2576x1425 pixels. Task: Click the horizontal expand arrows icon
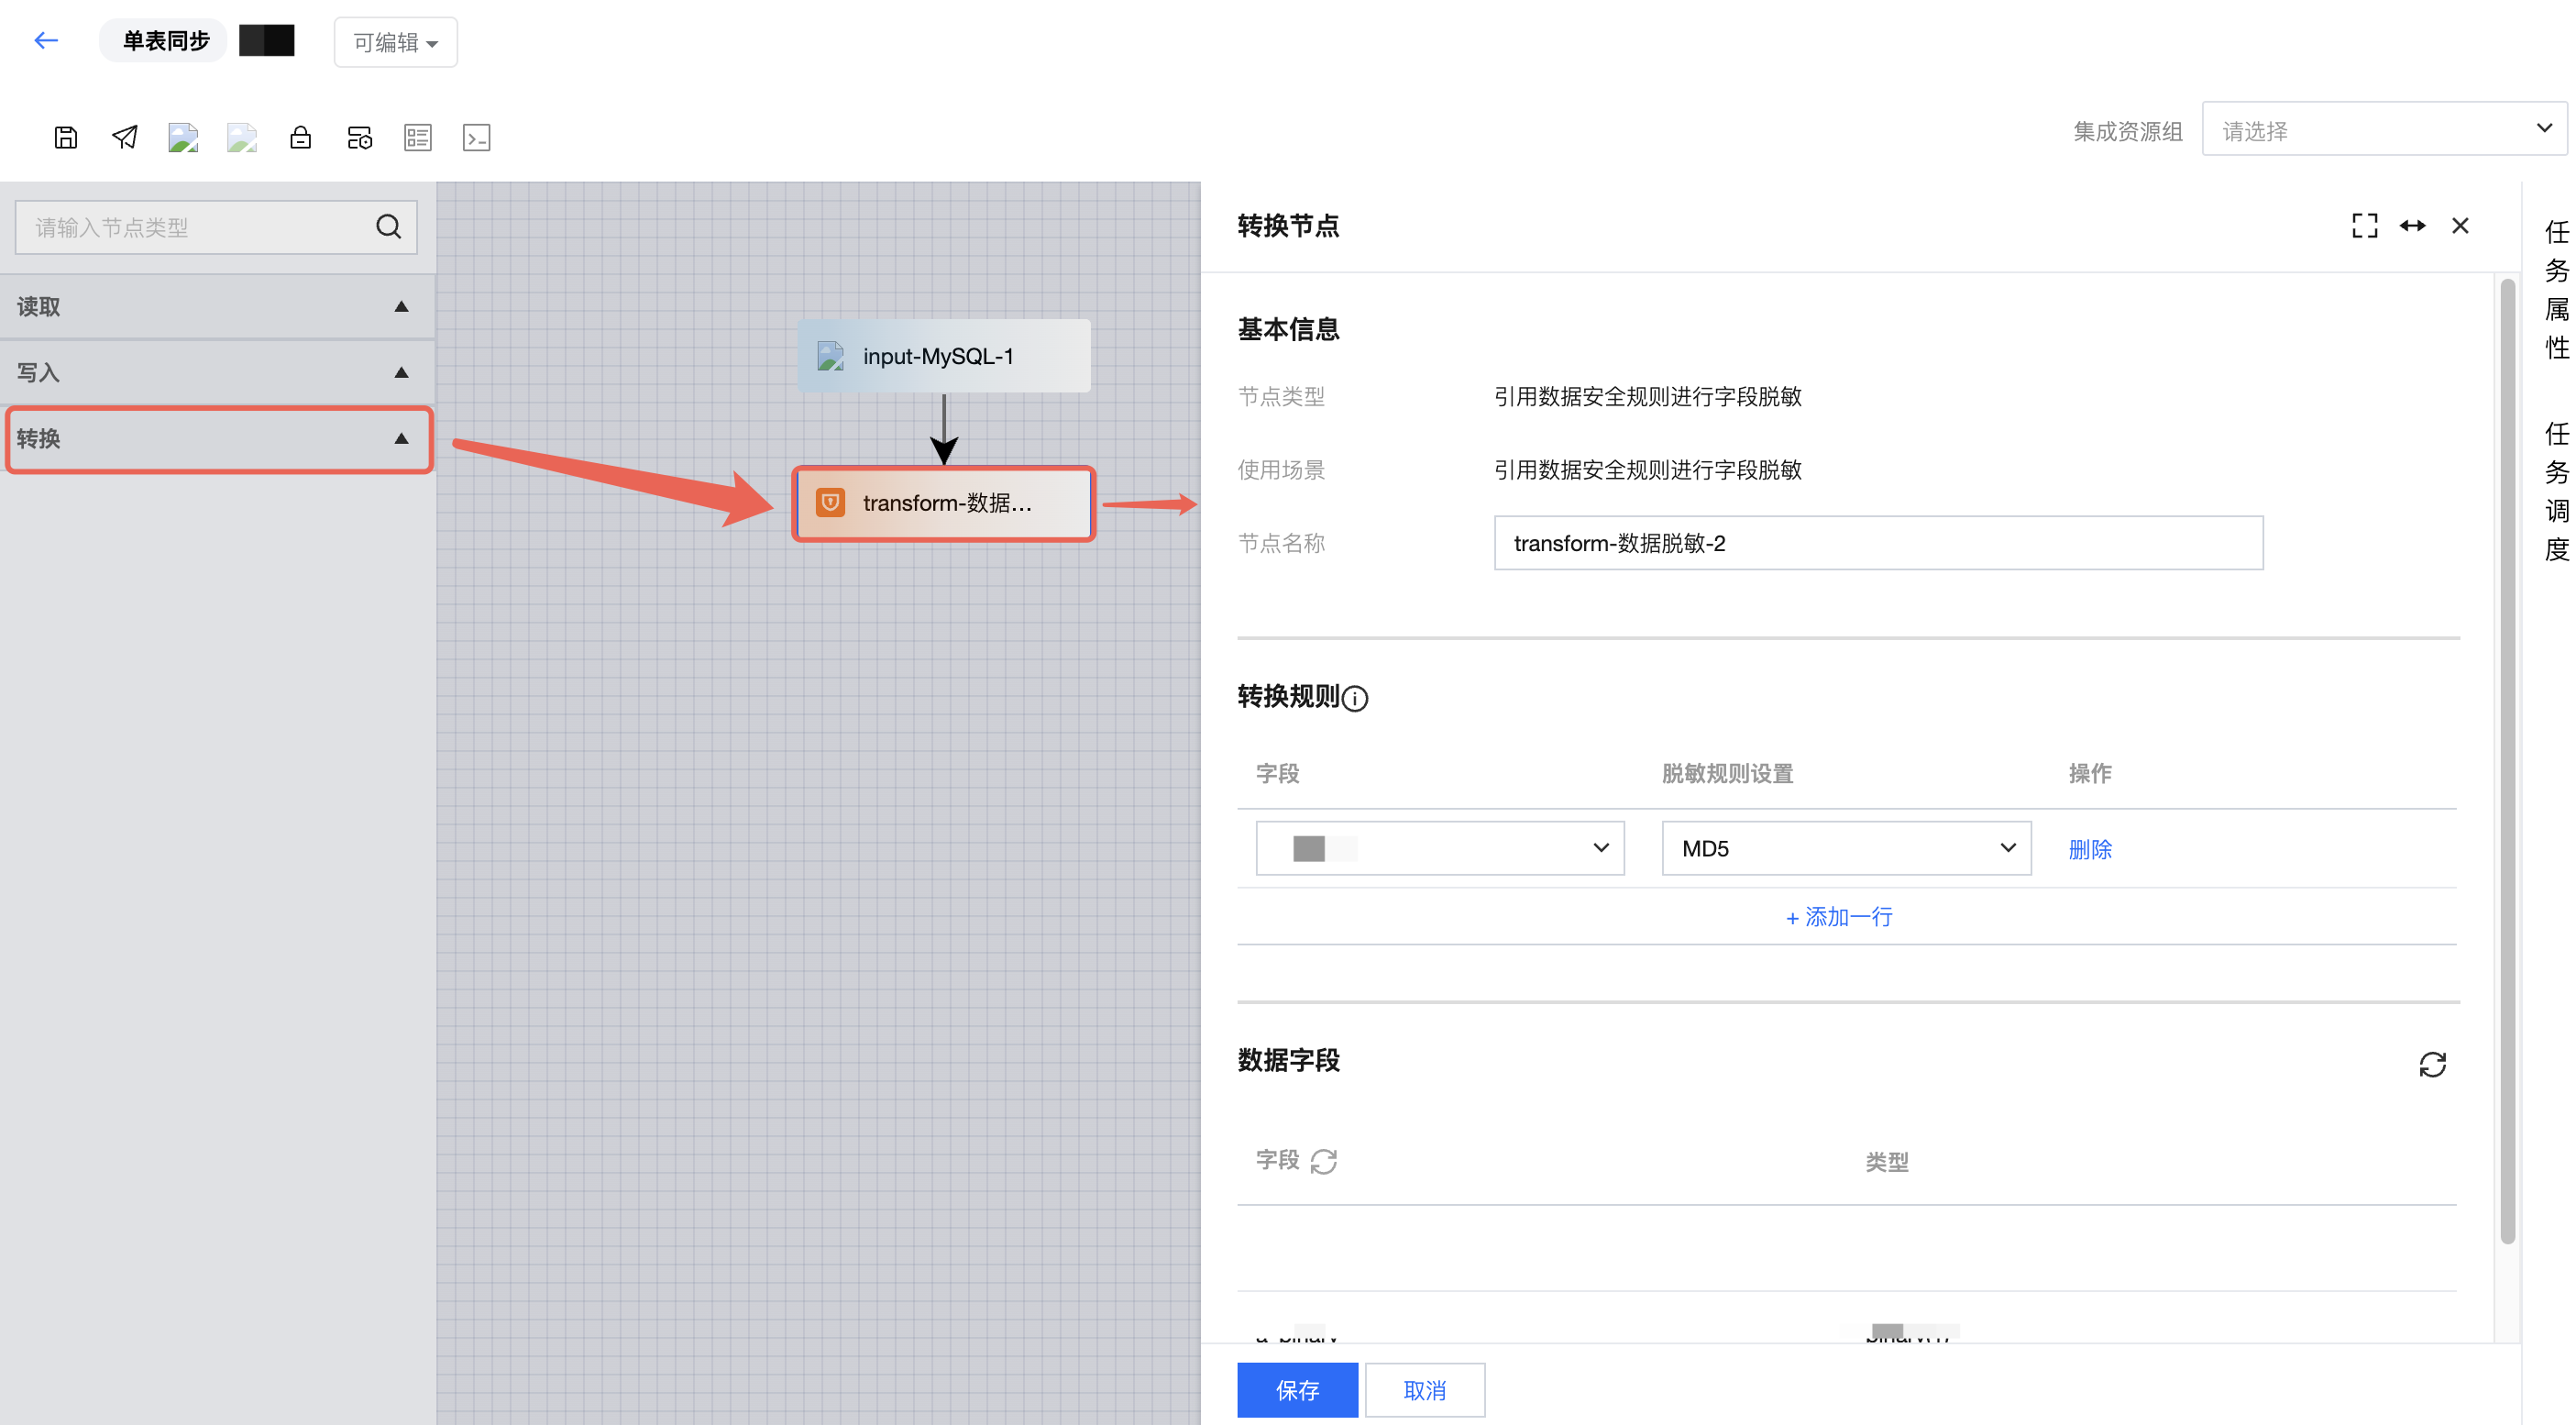[2412, 226]
